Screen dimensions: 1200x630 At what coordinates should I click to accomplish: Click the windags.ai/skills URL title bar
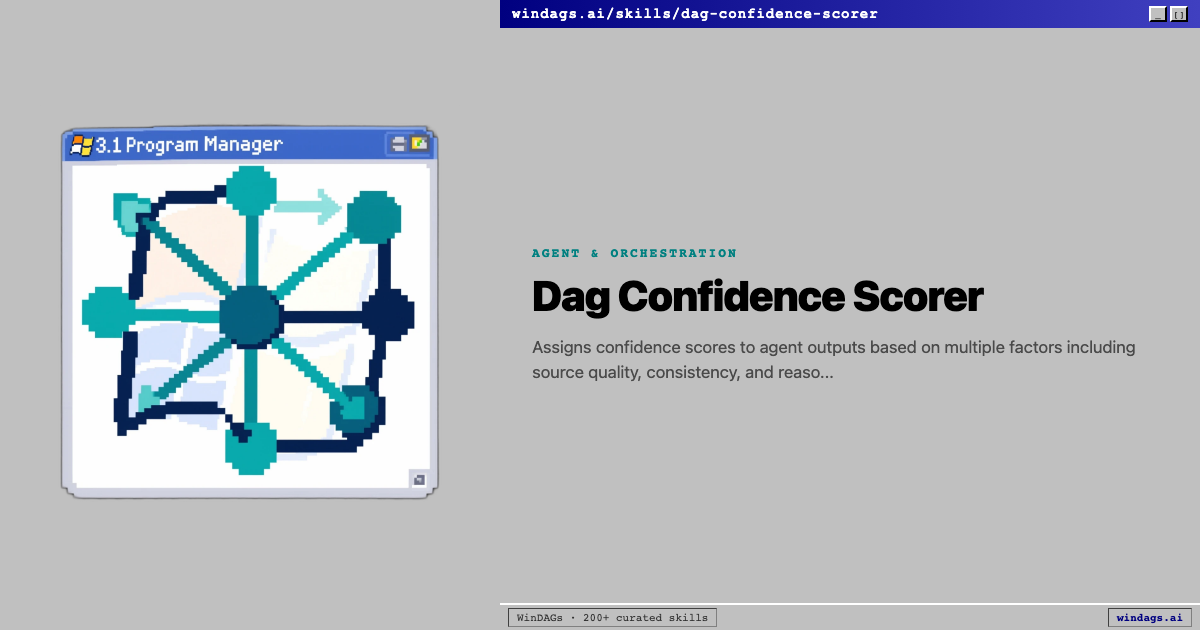pyautogui.click(x=694, y=14)
